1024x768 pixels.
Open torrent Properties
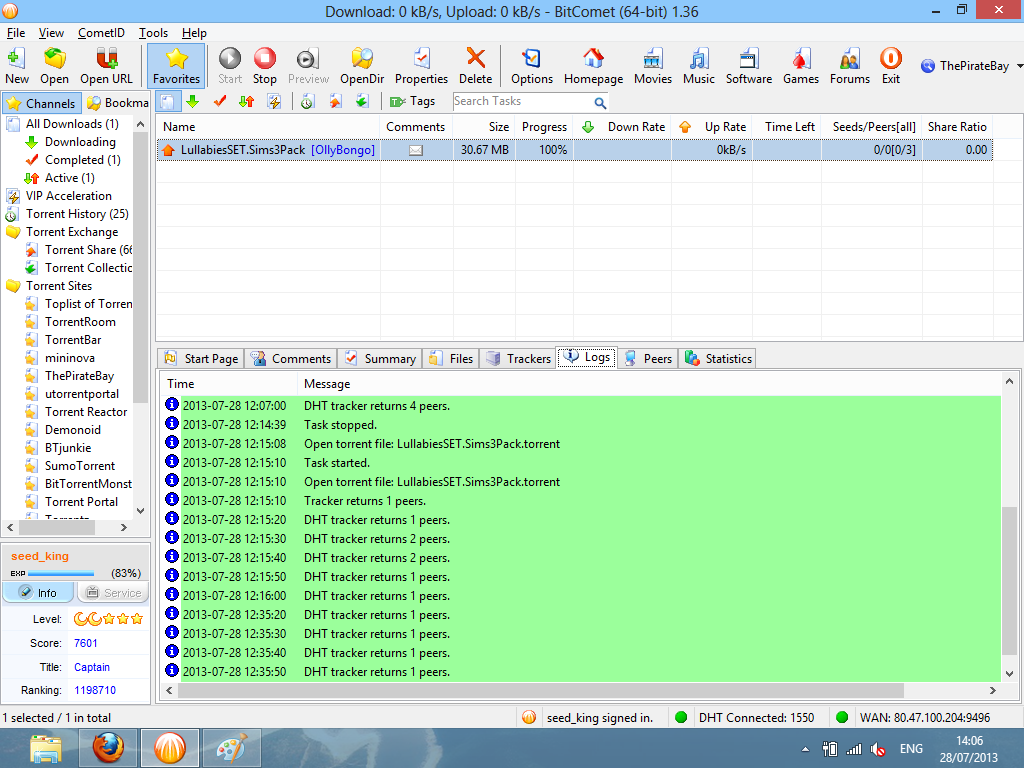click(421, 63)
